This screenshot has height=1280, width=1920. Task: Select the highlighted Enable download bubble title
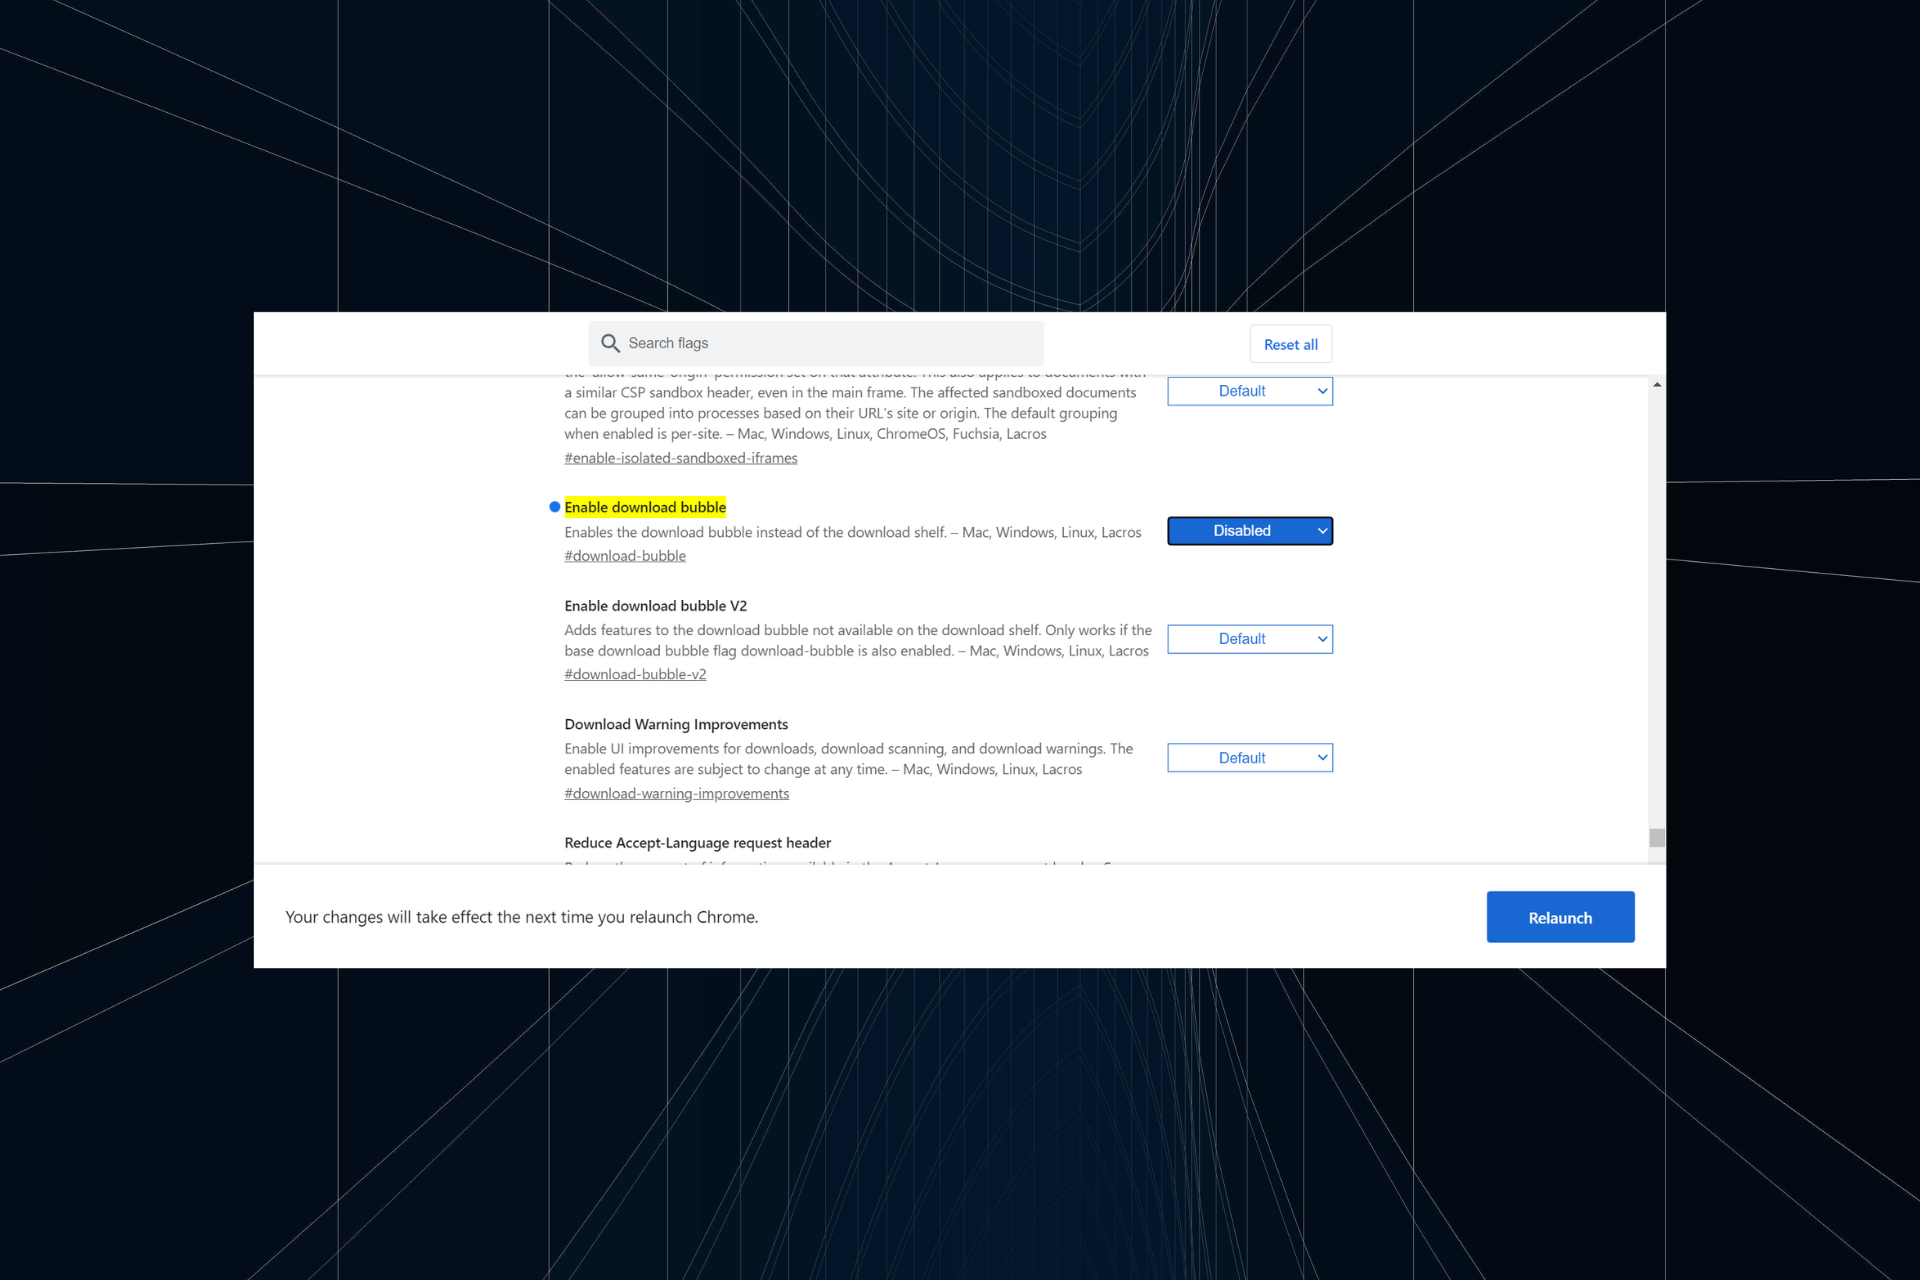tap(645, 507)
